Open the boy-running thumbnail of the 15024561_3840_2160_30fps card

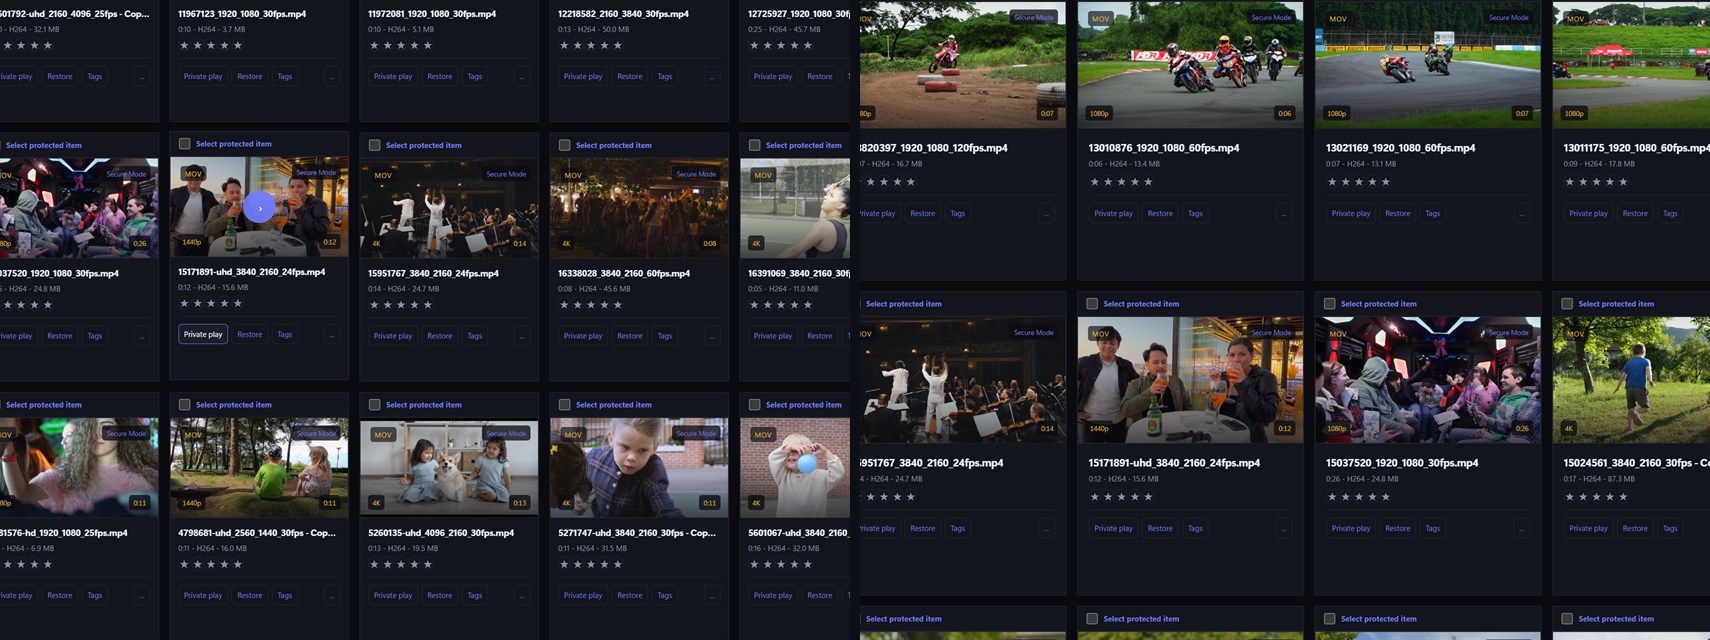1631,380
